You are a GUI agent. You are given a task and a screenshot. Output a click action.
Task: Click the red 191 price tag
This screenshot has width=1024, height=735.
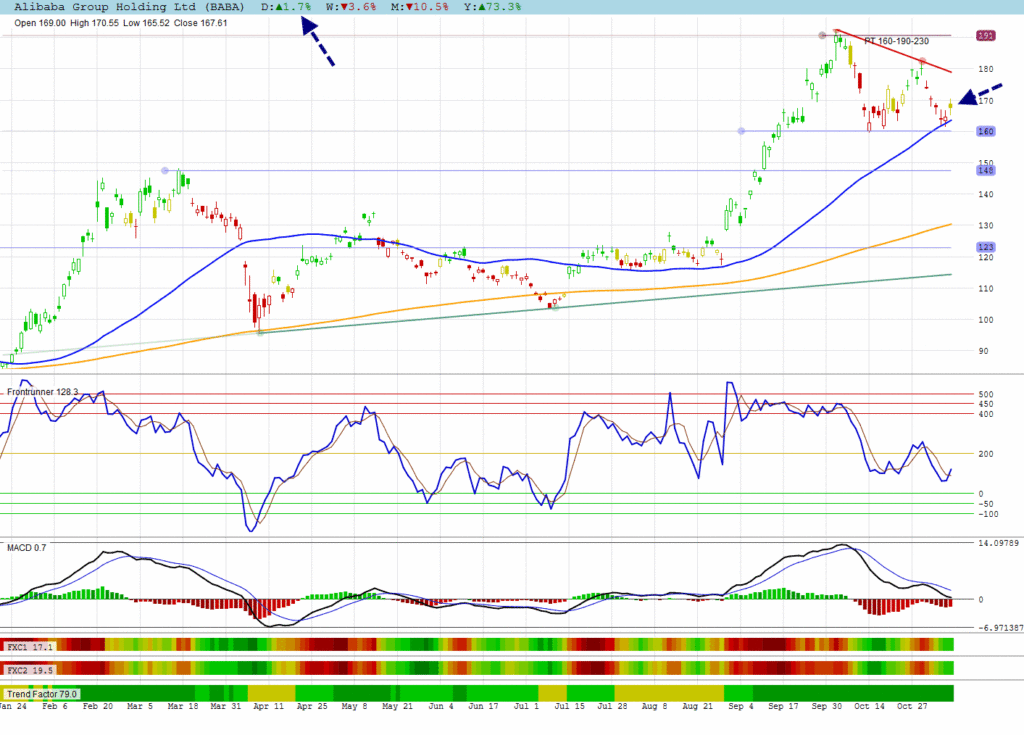[985, 35]
